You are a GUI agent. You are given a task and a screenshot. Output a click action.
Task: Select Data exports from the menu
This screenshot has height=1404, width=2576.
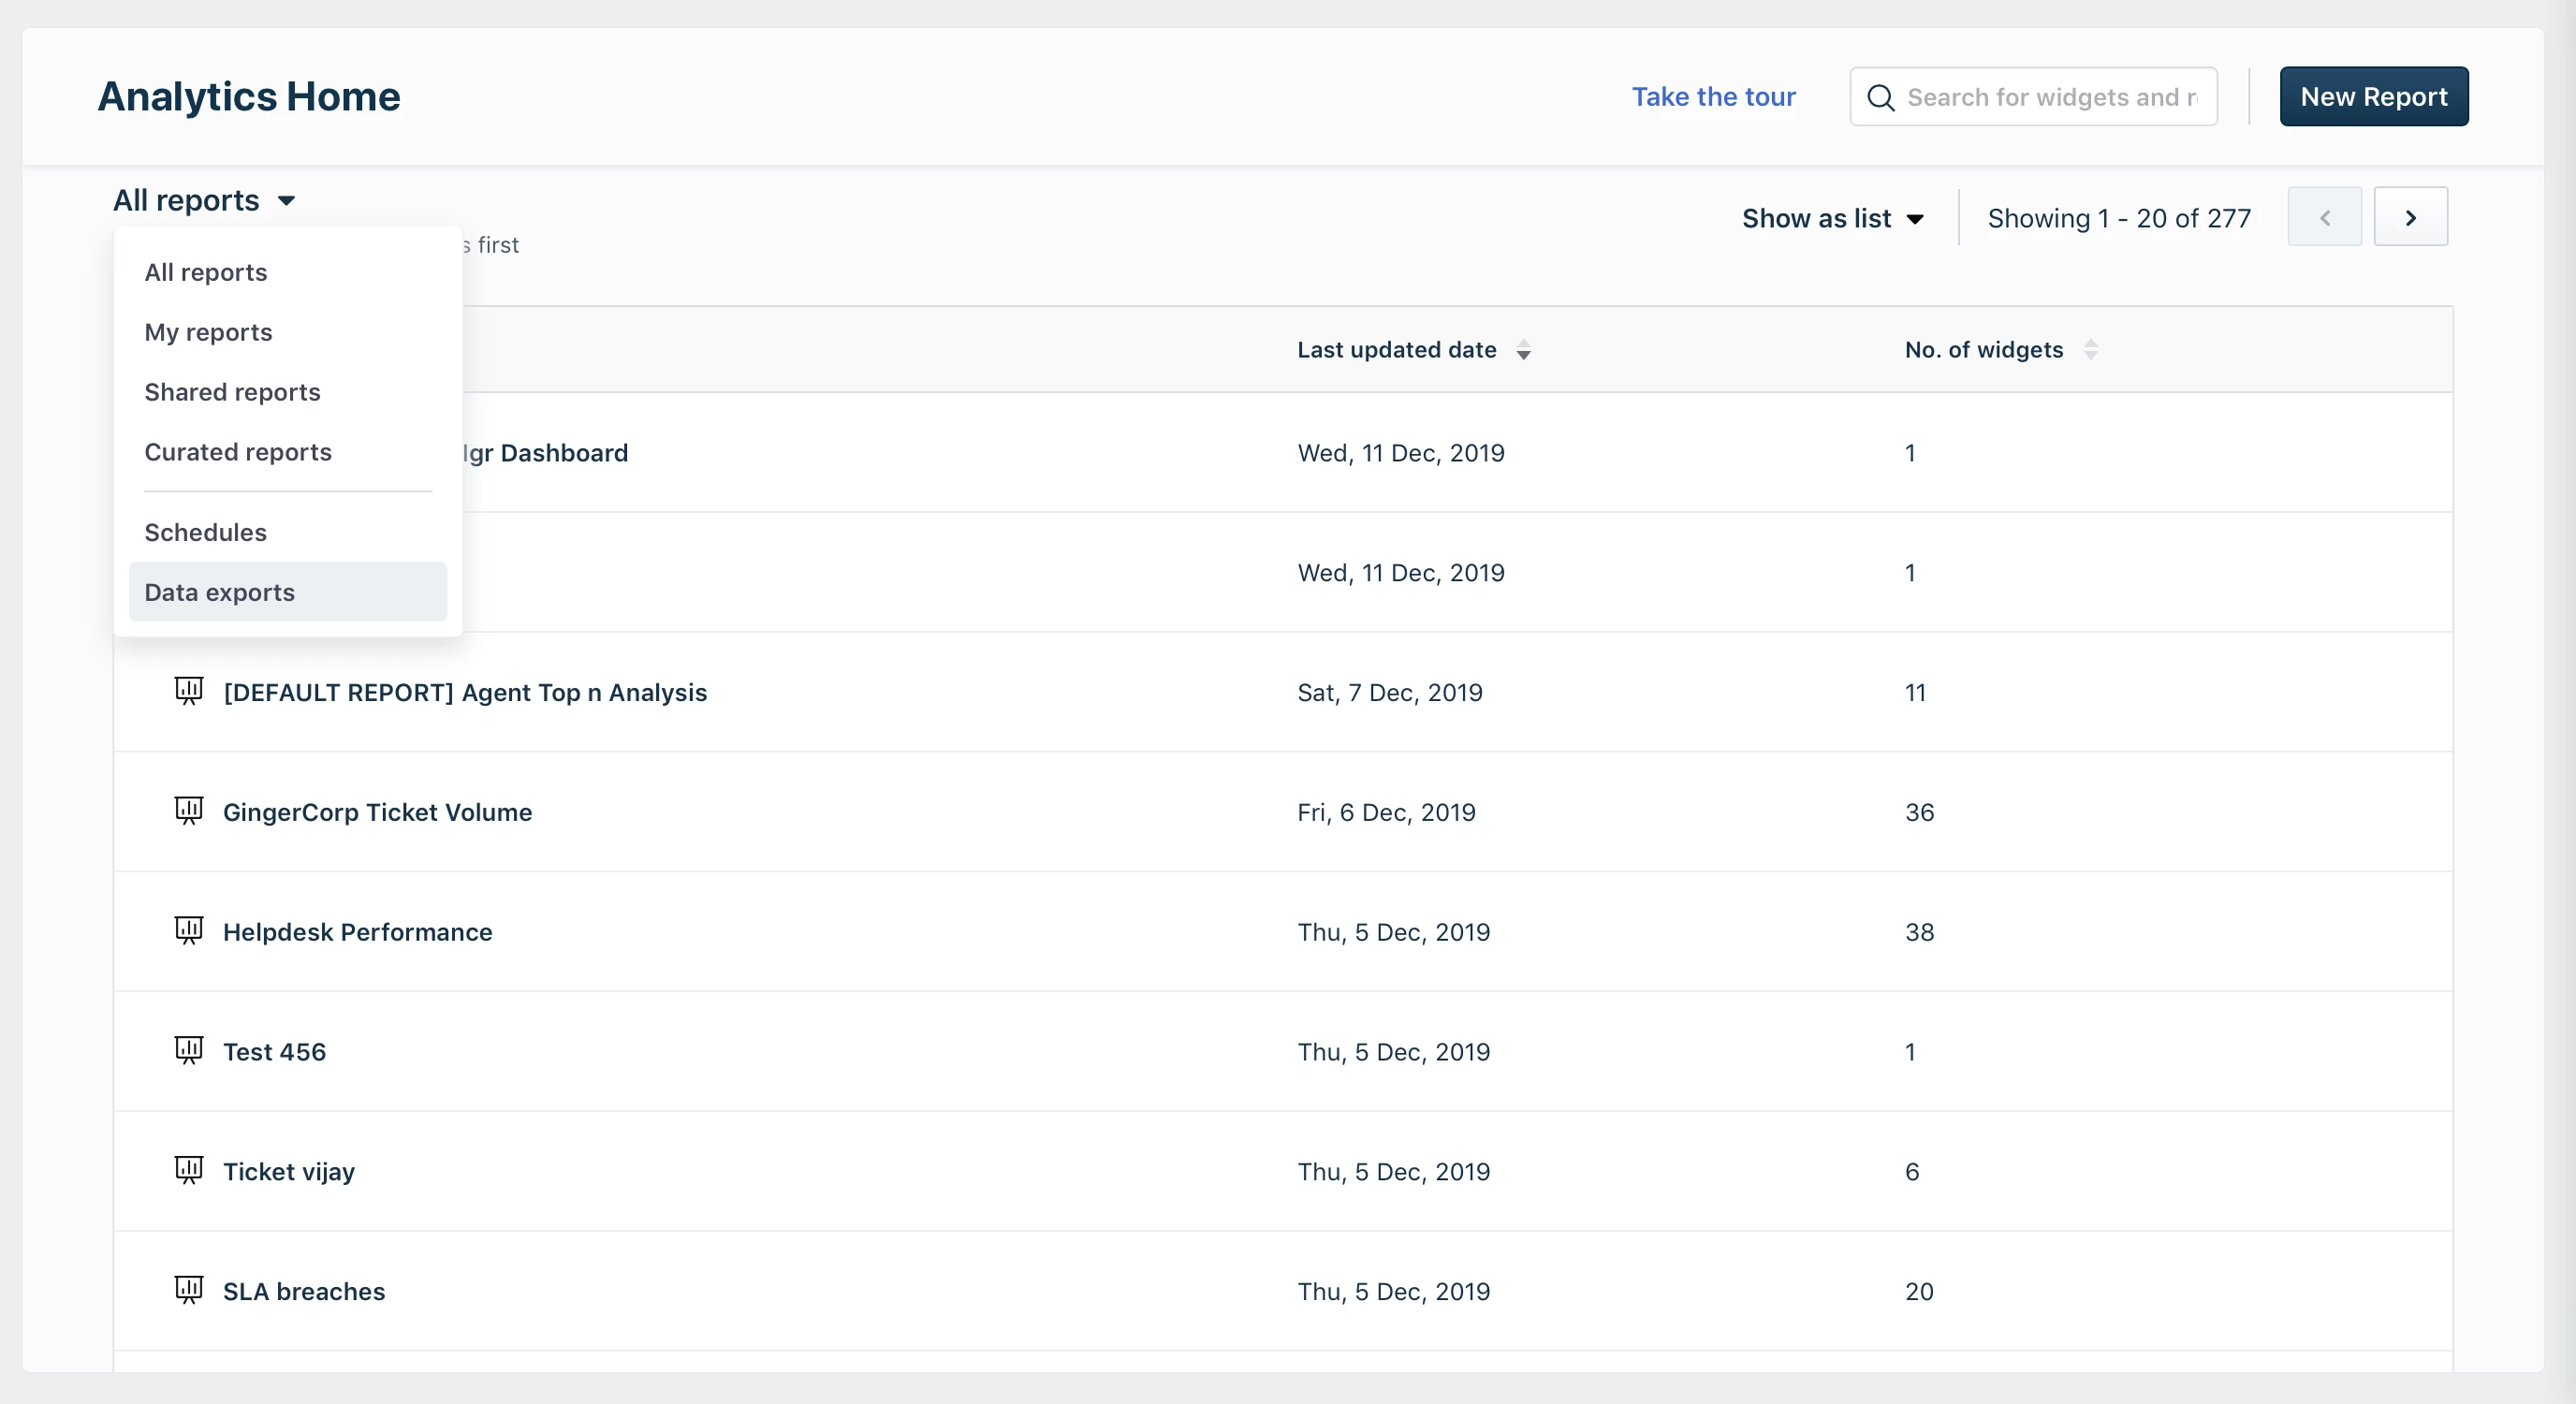point(219,592)
